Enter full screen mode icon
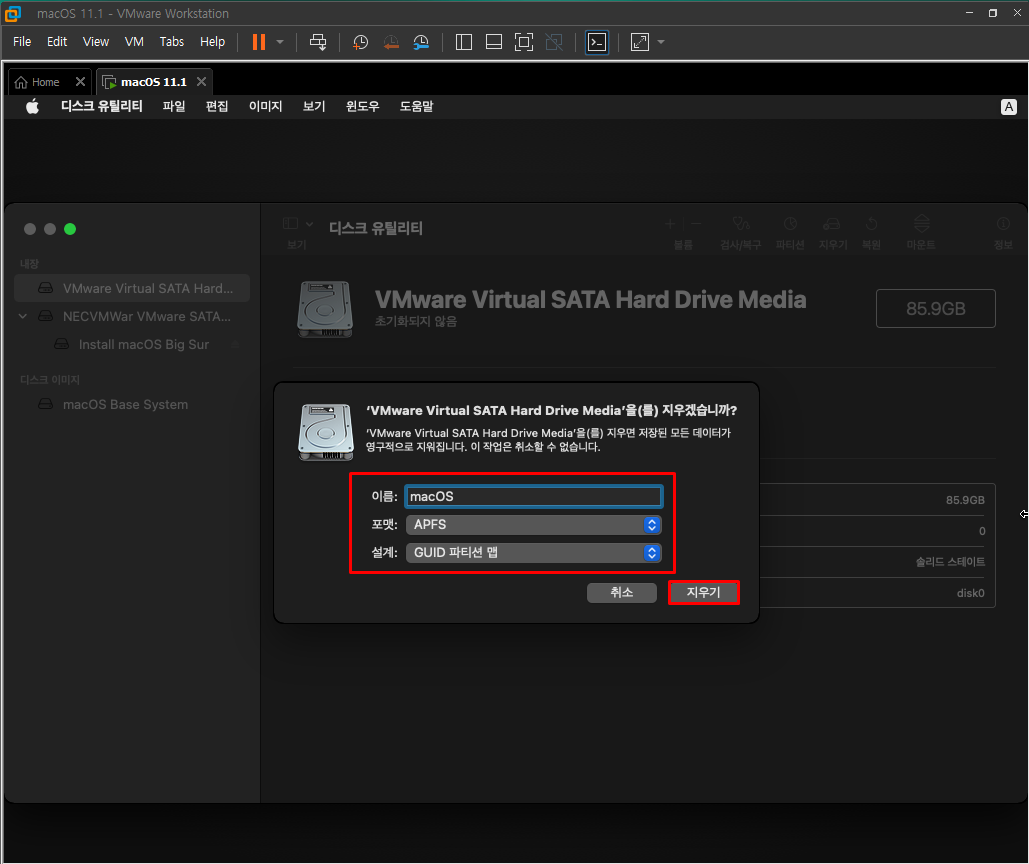Viewport: 1029px width, 864px height. tap(524, 42)
